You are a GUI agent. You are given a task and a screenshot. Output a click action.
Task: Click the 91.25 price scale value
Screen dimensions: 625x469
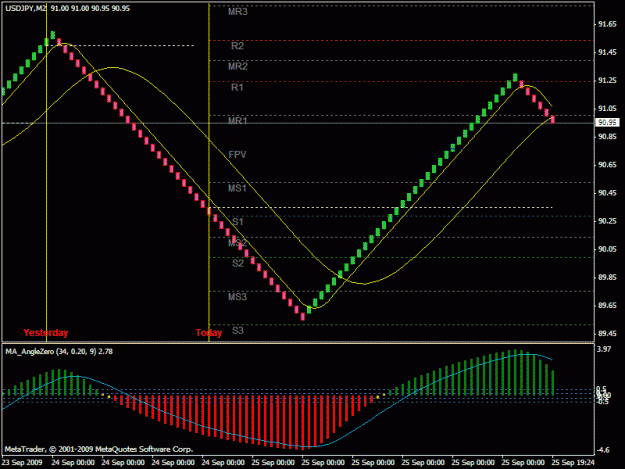pyautogui.click(x=607, y=80)
